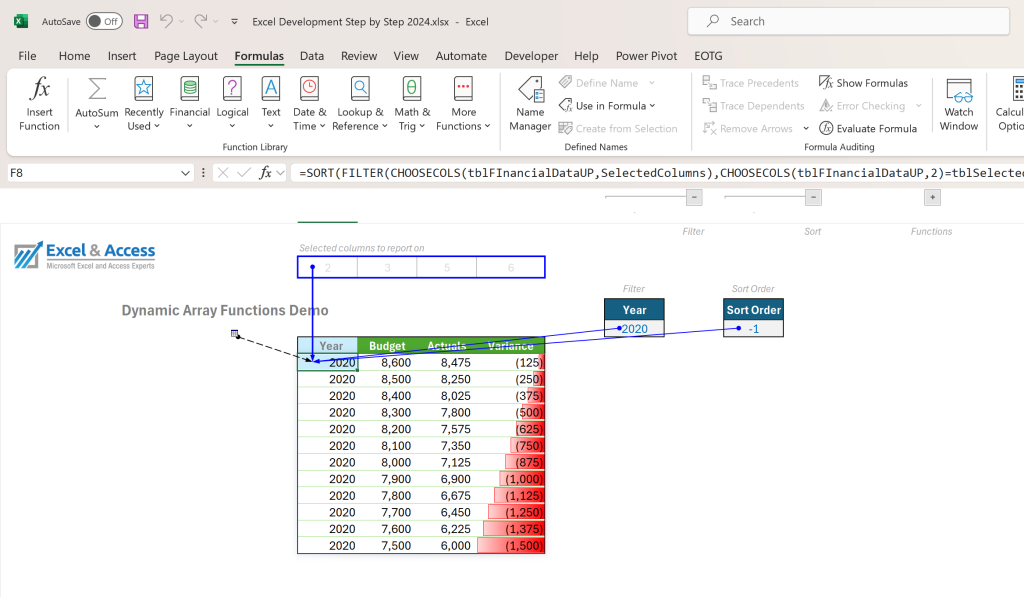
Task: Click the AutoSum sigma icon
Action: click(x=97, y=89)
